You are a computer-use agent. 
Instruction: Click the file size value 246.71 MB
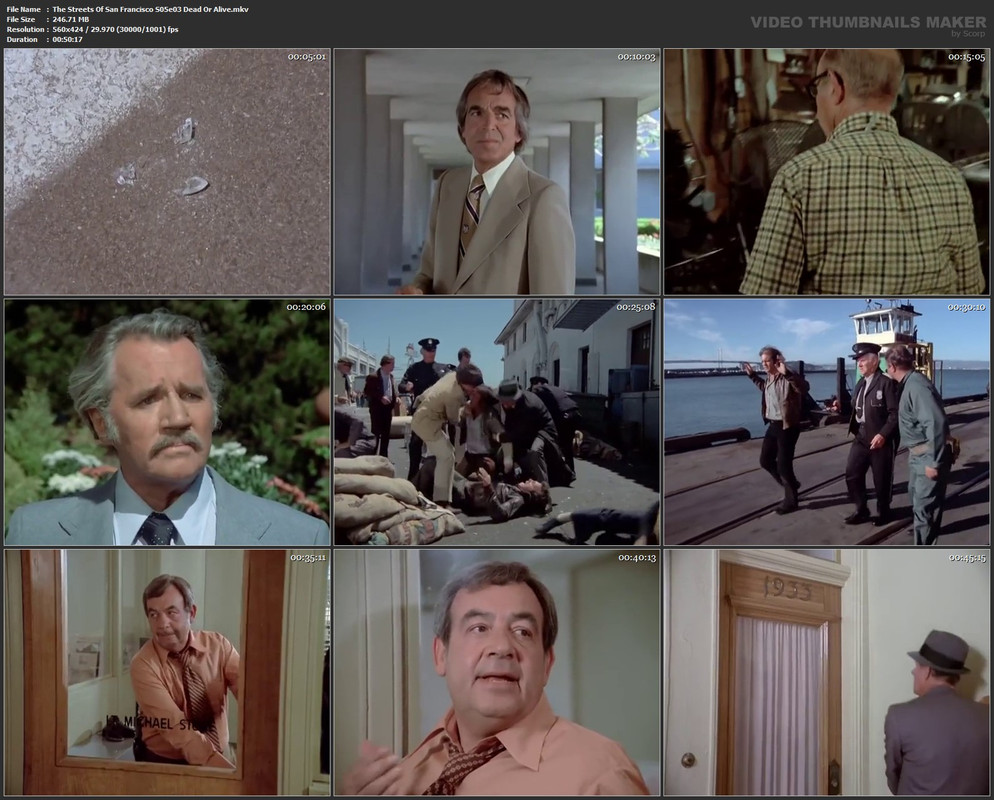pos(70,19)
